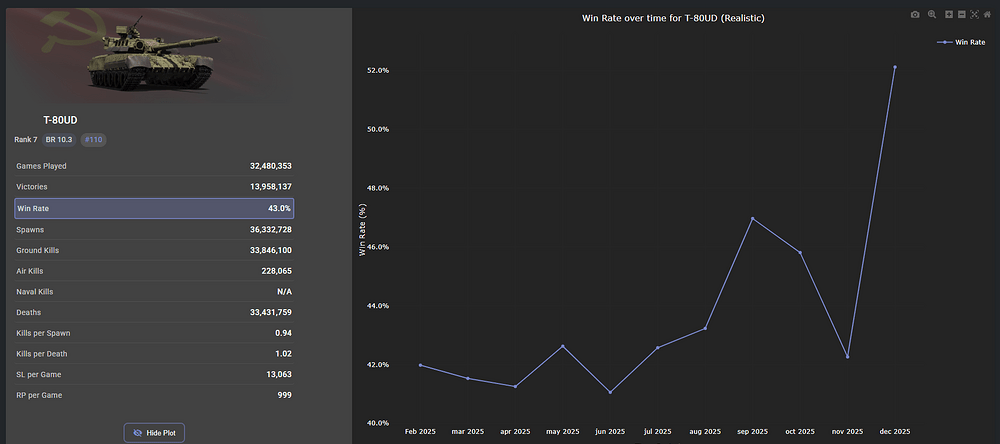This screenshot has height=444, width=1000.
Task: Show the Ground Kills stat row
Action: tap(154, 250)
